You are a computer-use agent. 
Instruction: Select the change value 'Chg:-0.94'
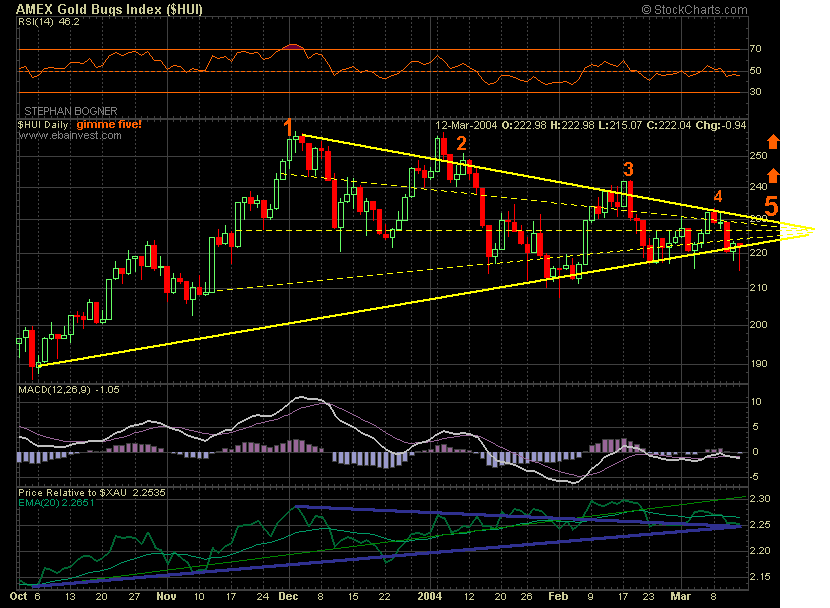(720, 125)
